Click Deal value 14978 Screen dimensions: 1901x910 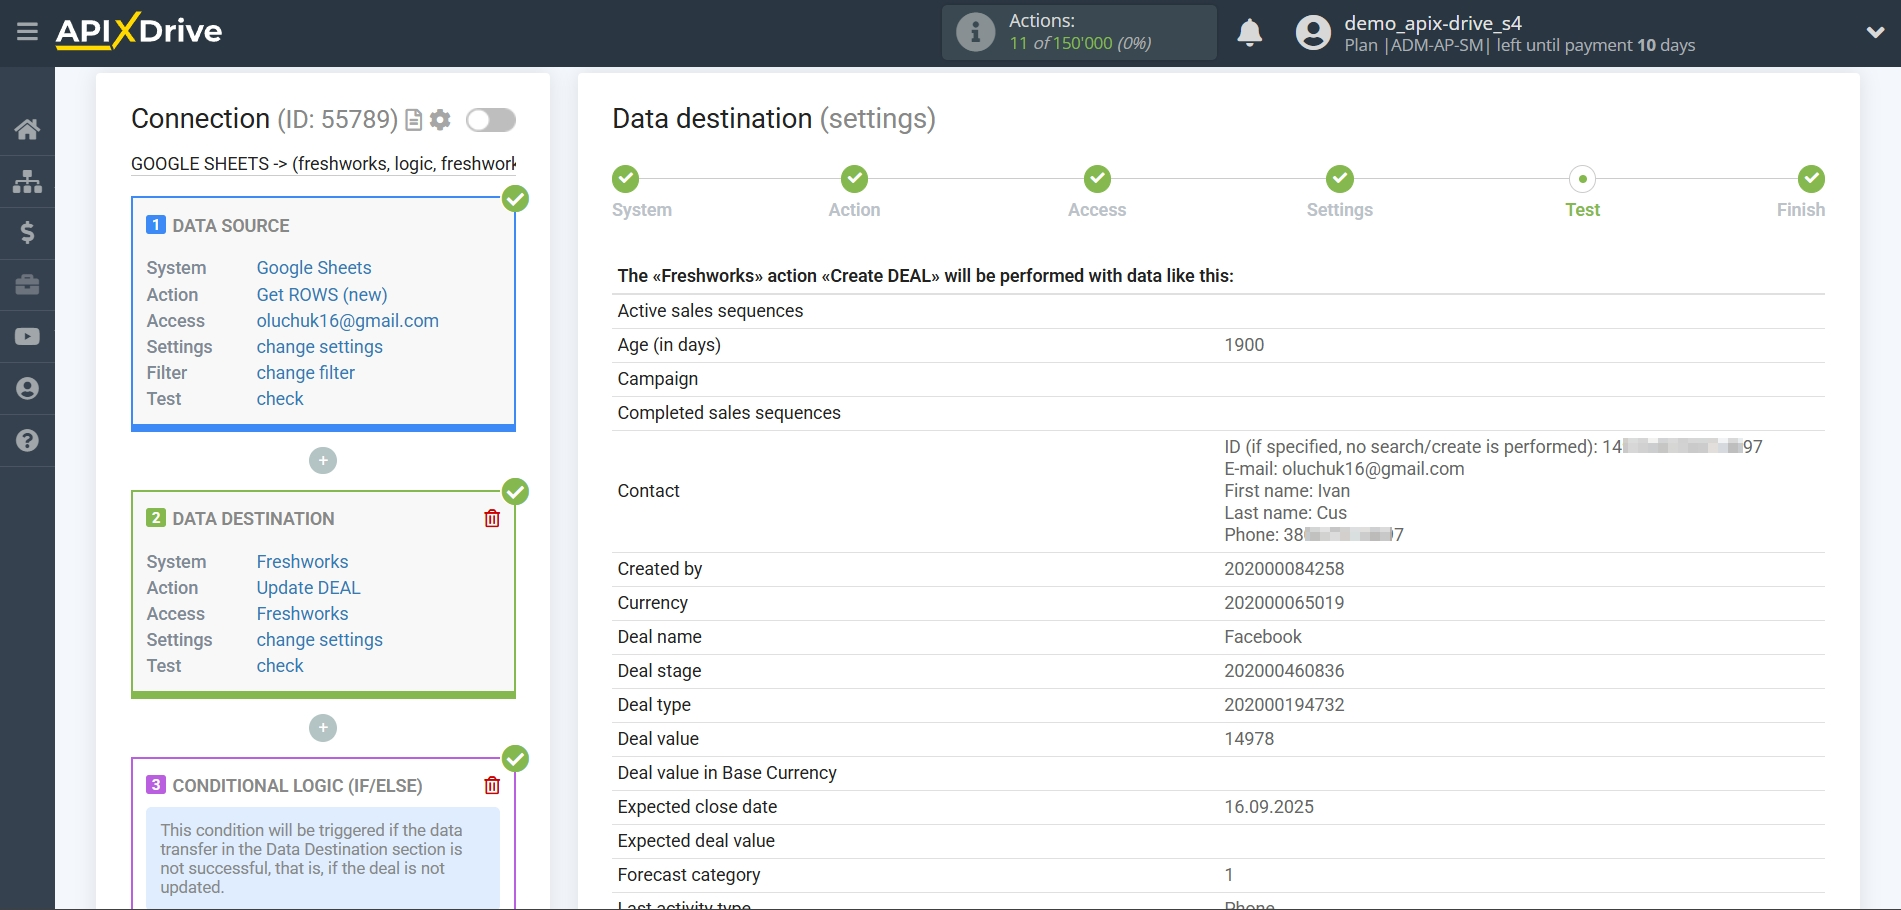tap(1249, 739)
